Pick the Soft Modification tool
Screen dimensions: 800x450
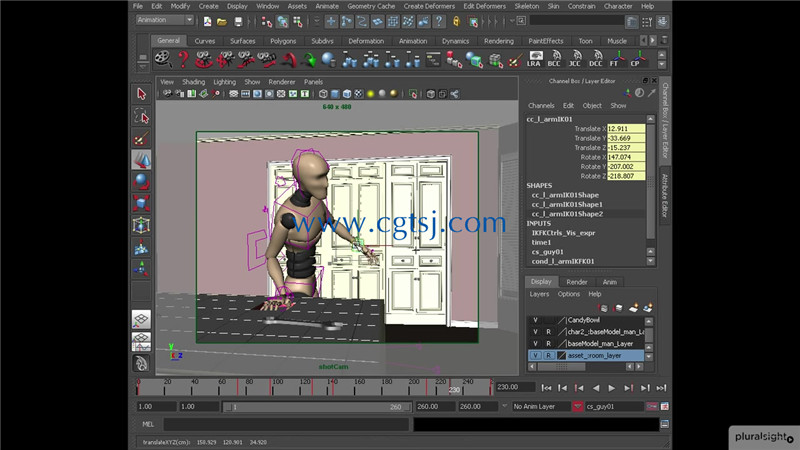point(141,247)
